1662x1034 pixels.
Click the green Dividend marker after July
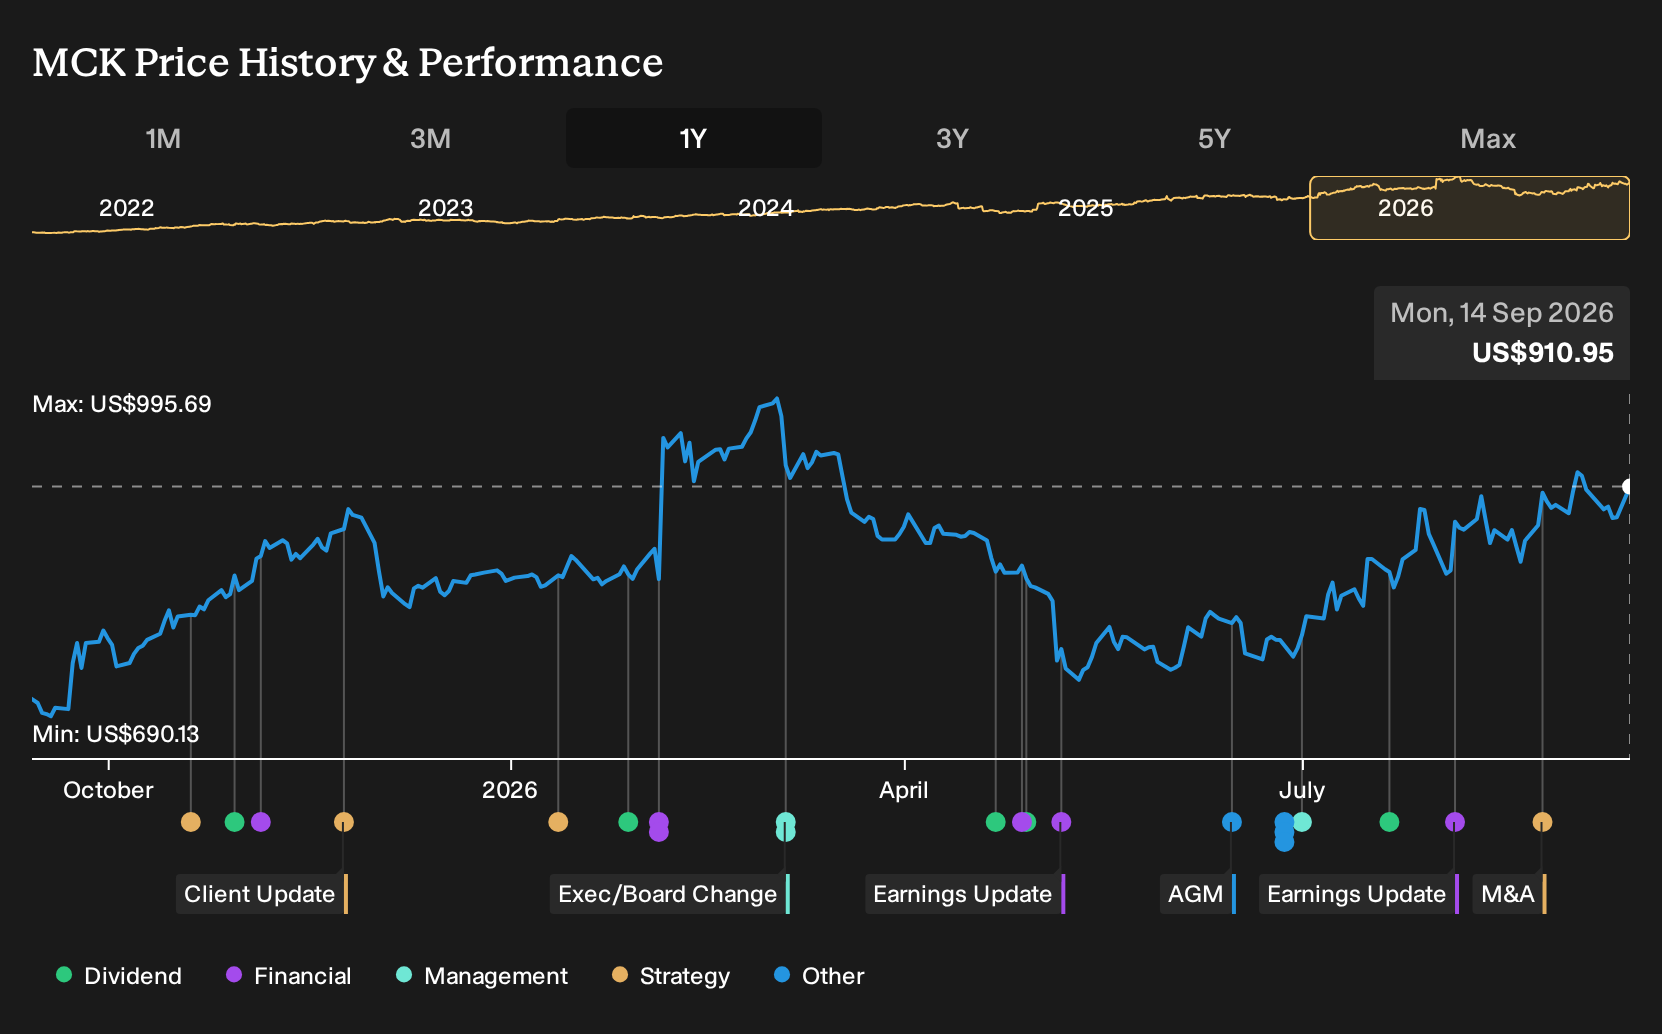point(1389,822)
